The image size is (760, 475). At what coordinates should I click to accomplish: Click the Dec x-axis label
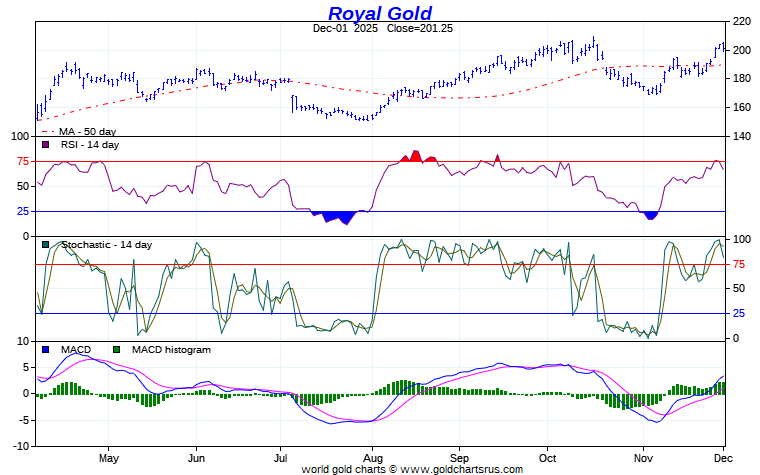(723, 458)
